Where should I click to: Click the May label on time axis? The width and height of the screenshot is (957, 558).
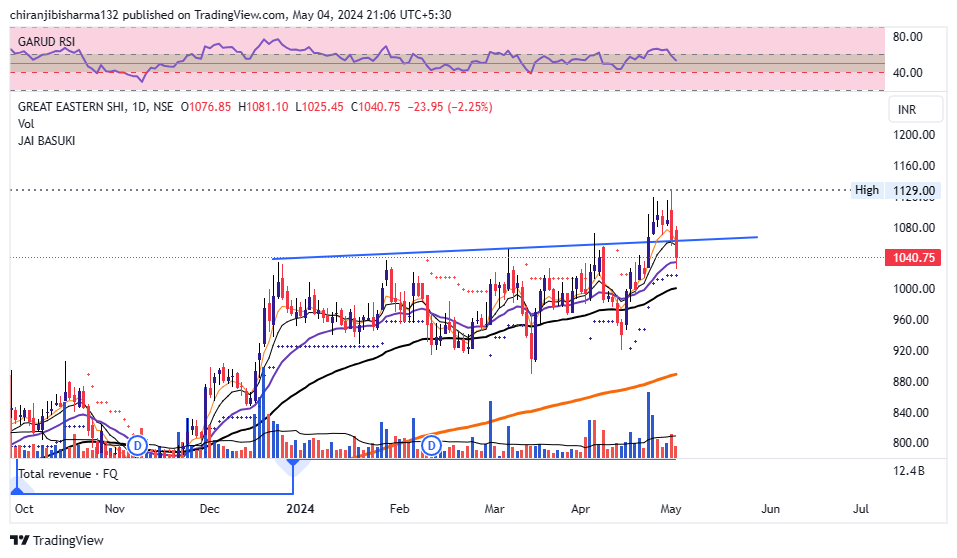click(671, 509)
